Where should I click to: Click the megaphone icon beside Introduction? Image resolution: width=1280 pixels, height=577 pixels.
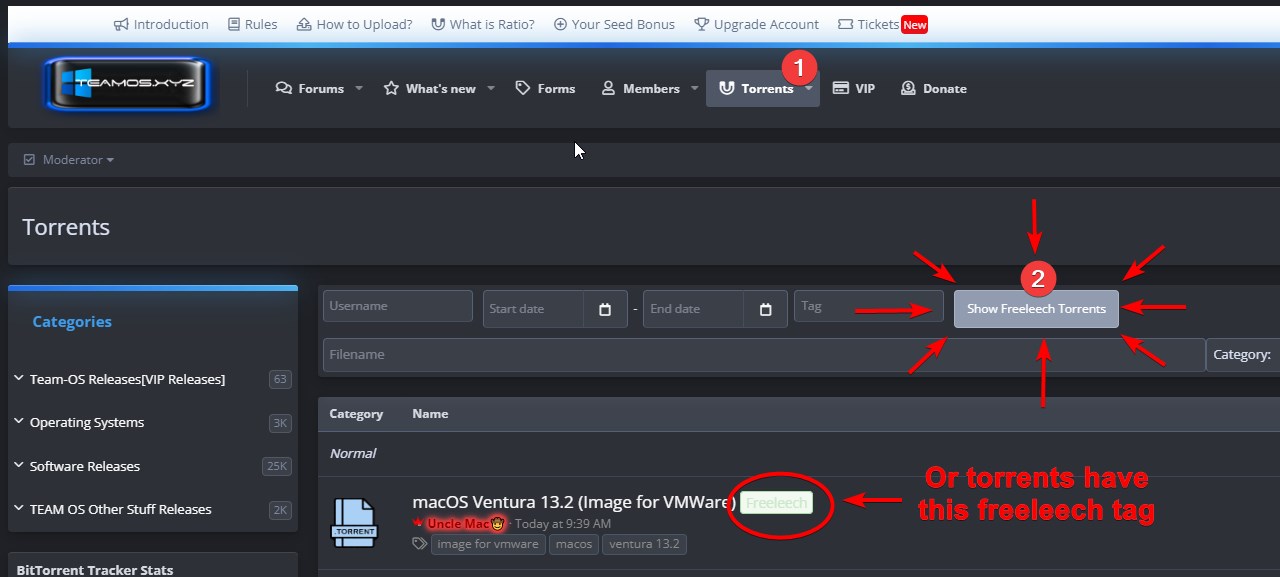[x=121, y=24]
